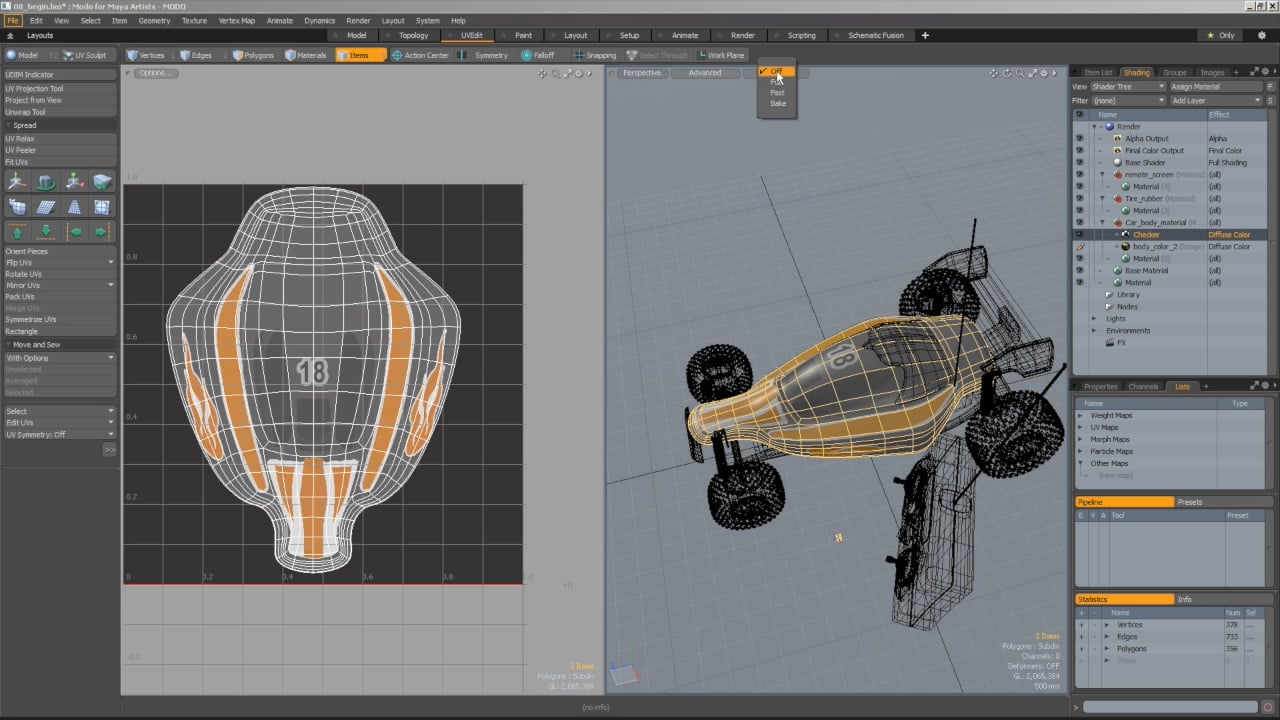This screenshot has height=720, width=1280.
Task: Click the move-down green arrow UV icon
Action: coord(45,232)
